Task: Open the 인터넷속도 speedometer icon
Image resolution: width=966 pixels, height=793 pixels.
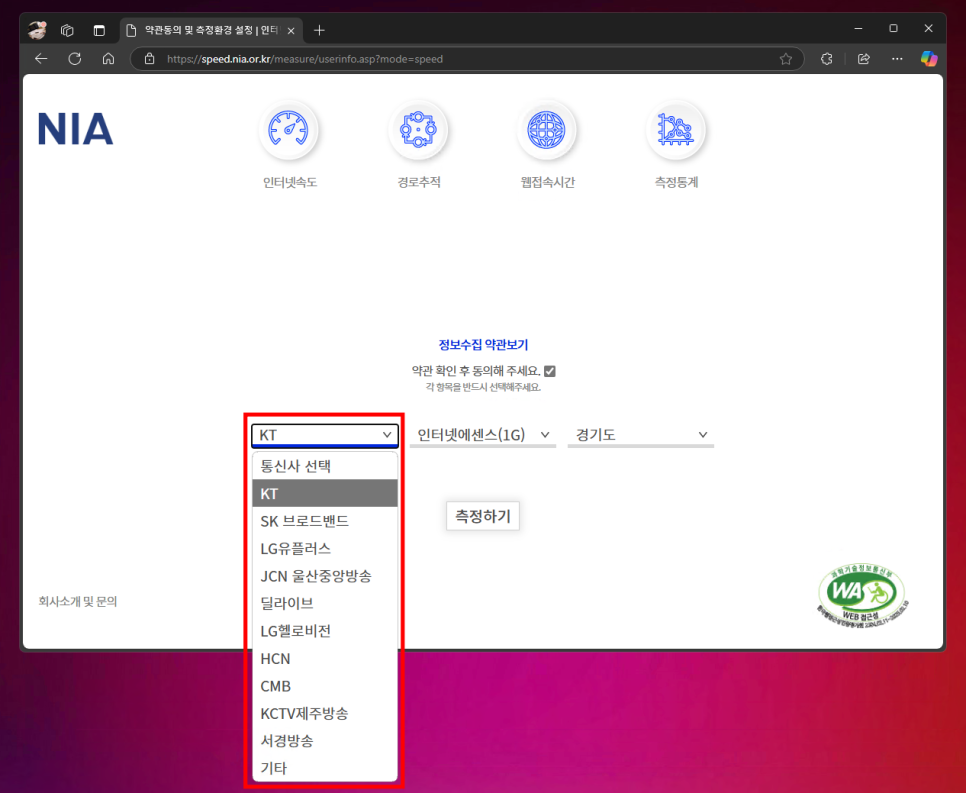Action: [288, 130]
